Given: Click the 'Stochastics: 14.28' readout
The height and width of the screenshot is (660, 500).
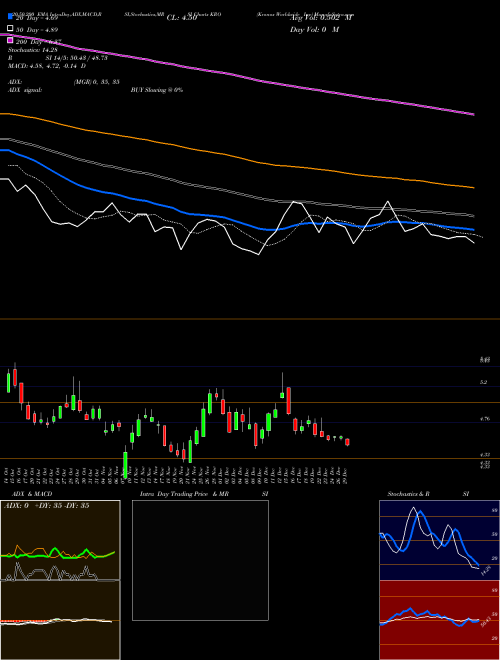Looking at the screenshot, I should tap(32, 50).
